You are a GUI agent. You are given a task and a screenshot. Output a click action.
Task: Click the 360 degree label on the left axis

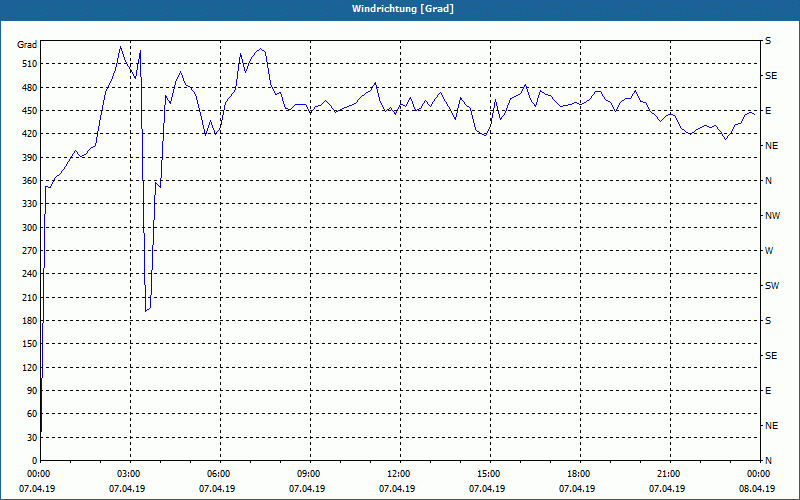30,181
